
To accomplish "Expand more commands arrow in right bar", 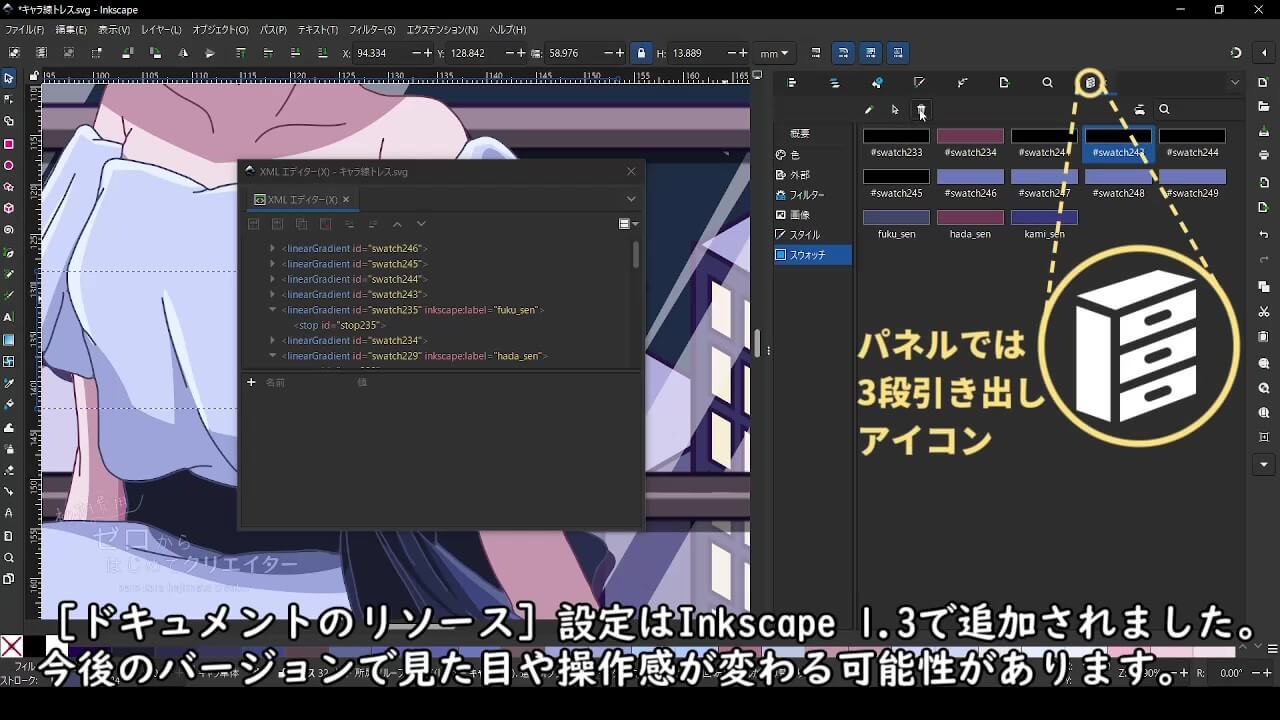I will tap(1264, 464).
